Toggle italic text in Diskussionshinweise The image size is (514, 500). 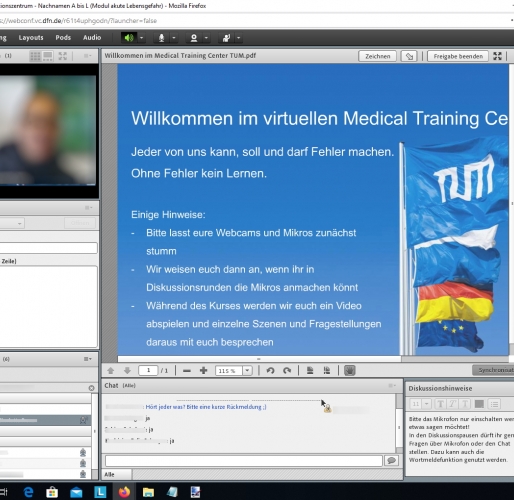click(452, 404)
